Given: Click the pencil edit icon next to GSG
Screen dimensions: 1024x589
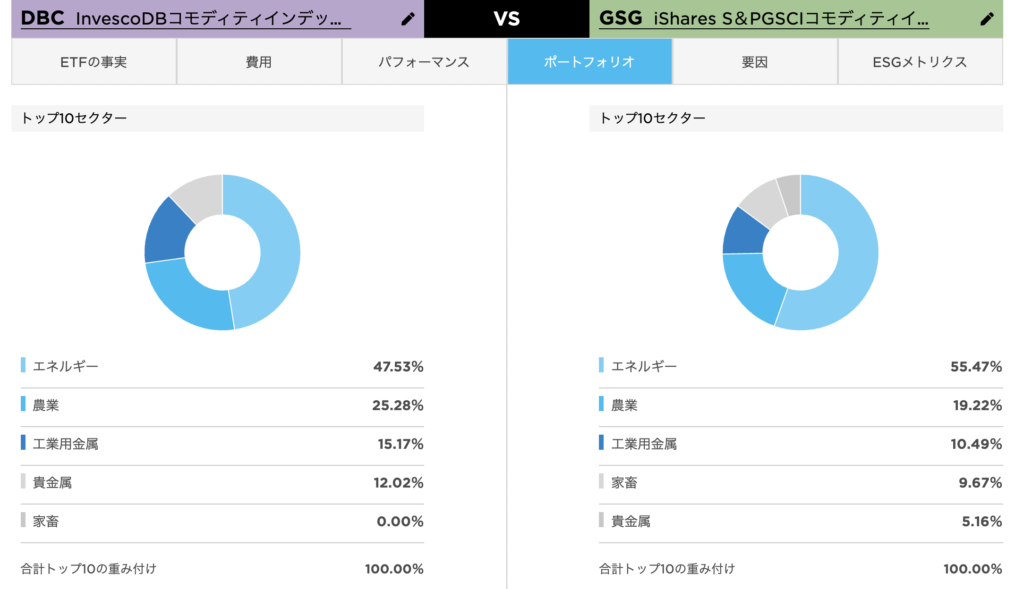Looking at the screenshot, I should coord(987,18).
